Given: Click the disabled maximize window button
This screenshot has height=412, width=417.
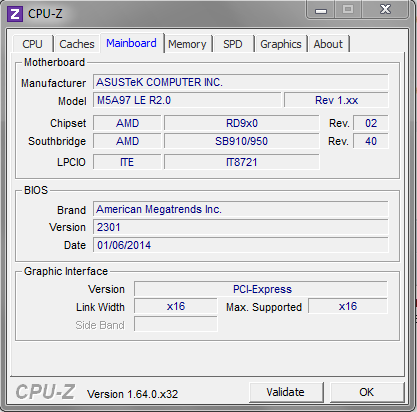Looking at the screenshot, I should click(348, 9).
